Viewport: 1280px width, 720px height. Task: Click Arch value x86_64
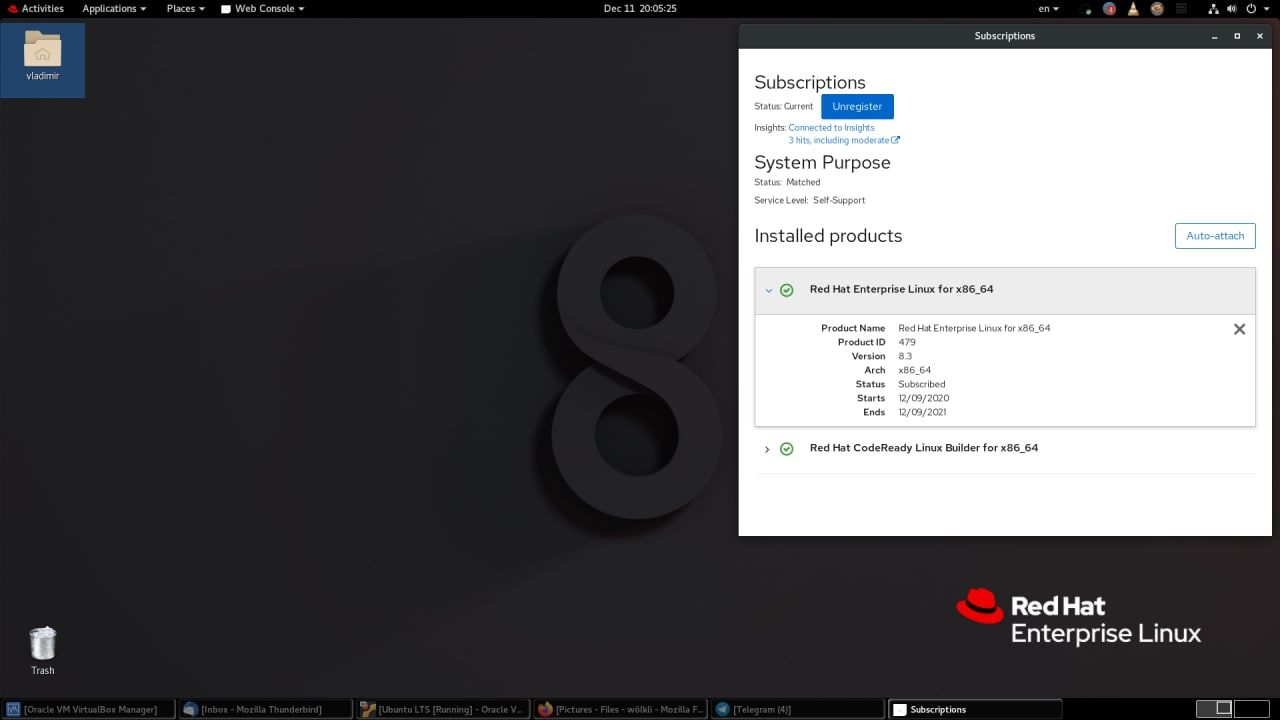click(x=915, y=370)
